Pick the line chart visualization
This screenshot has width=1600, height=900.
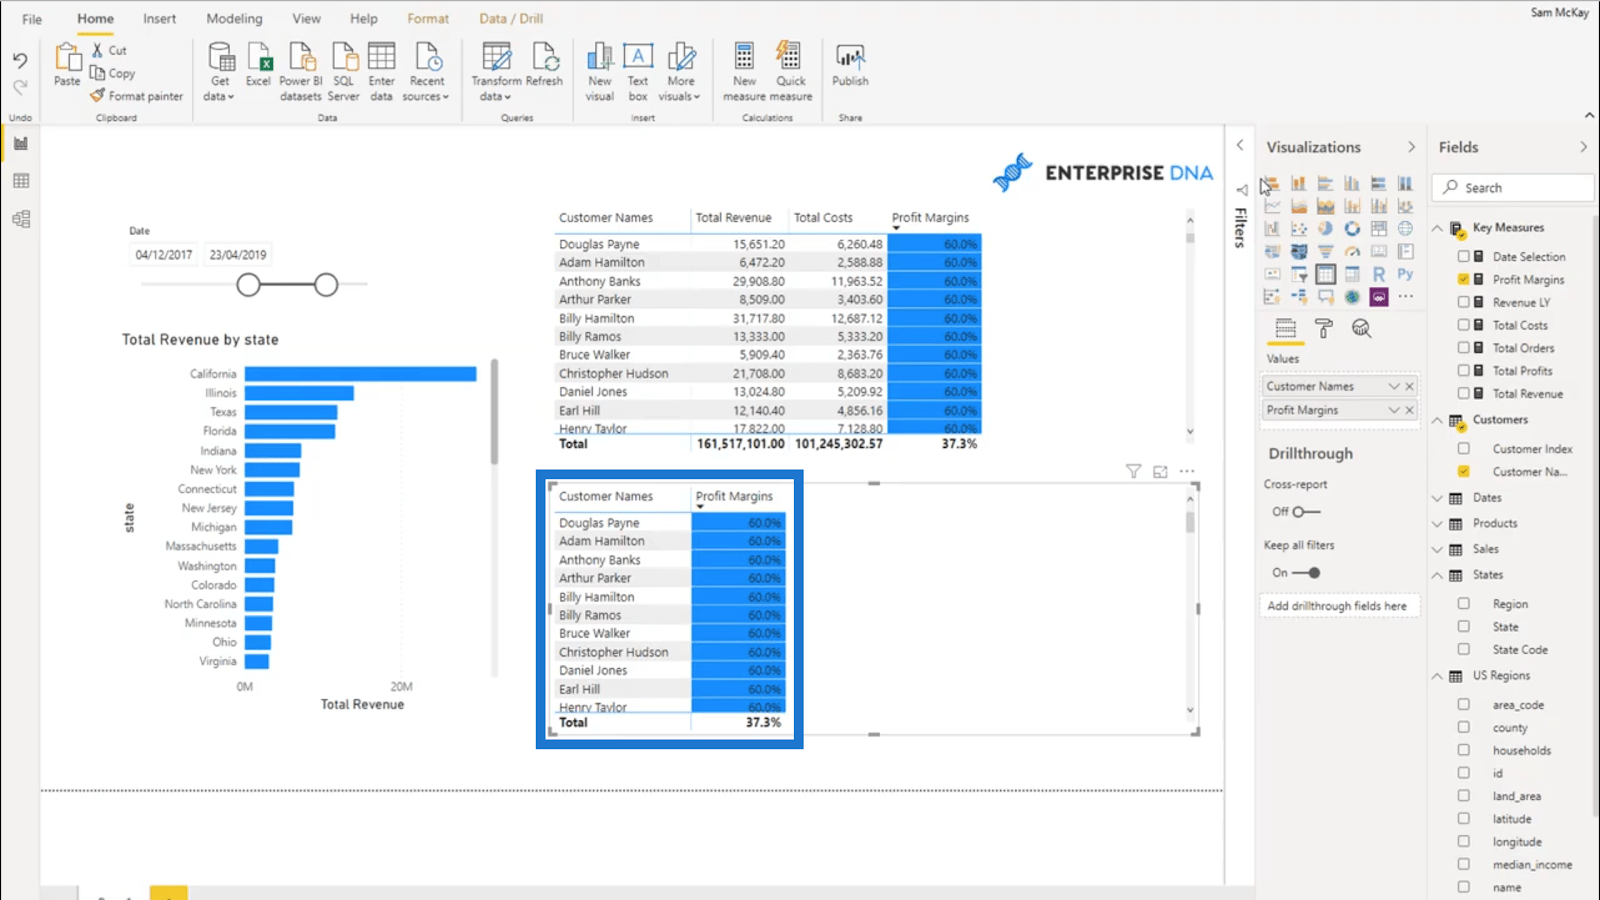1272,206
